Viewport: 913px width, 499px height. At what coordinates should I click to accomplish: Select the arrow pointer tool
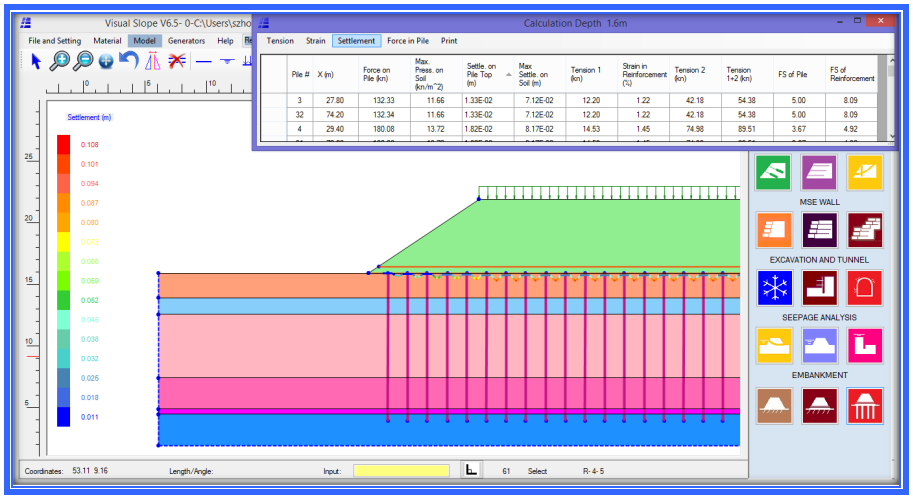36,61
